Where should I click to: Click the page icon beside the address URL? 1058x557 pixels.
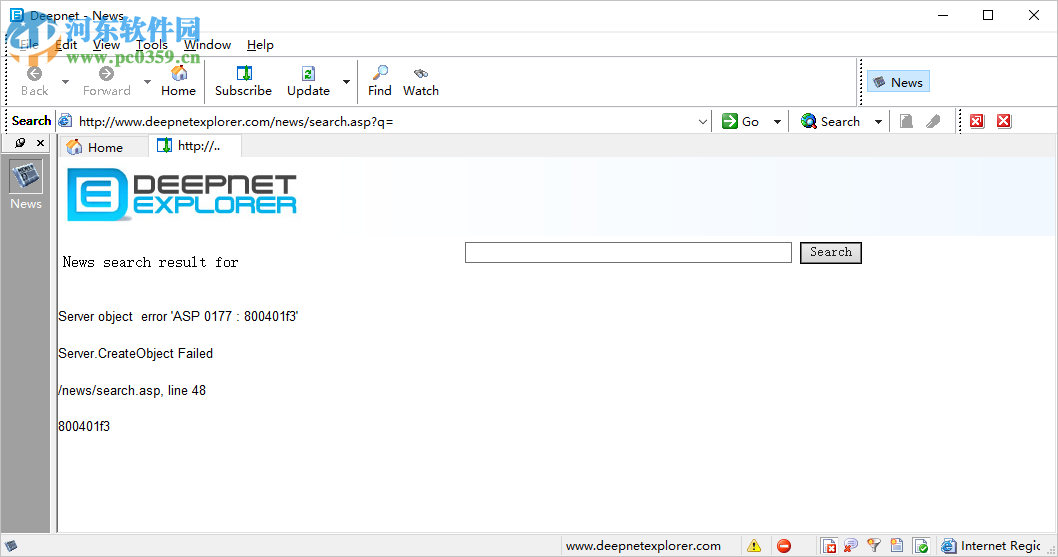point(65,122)
